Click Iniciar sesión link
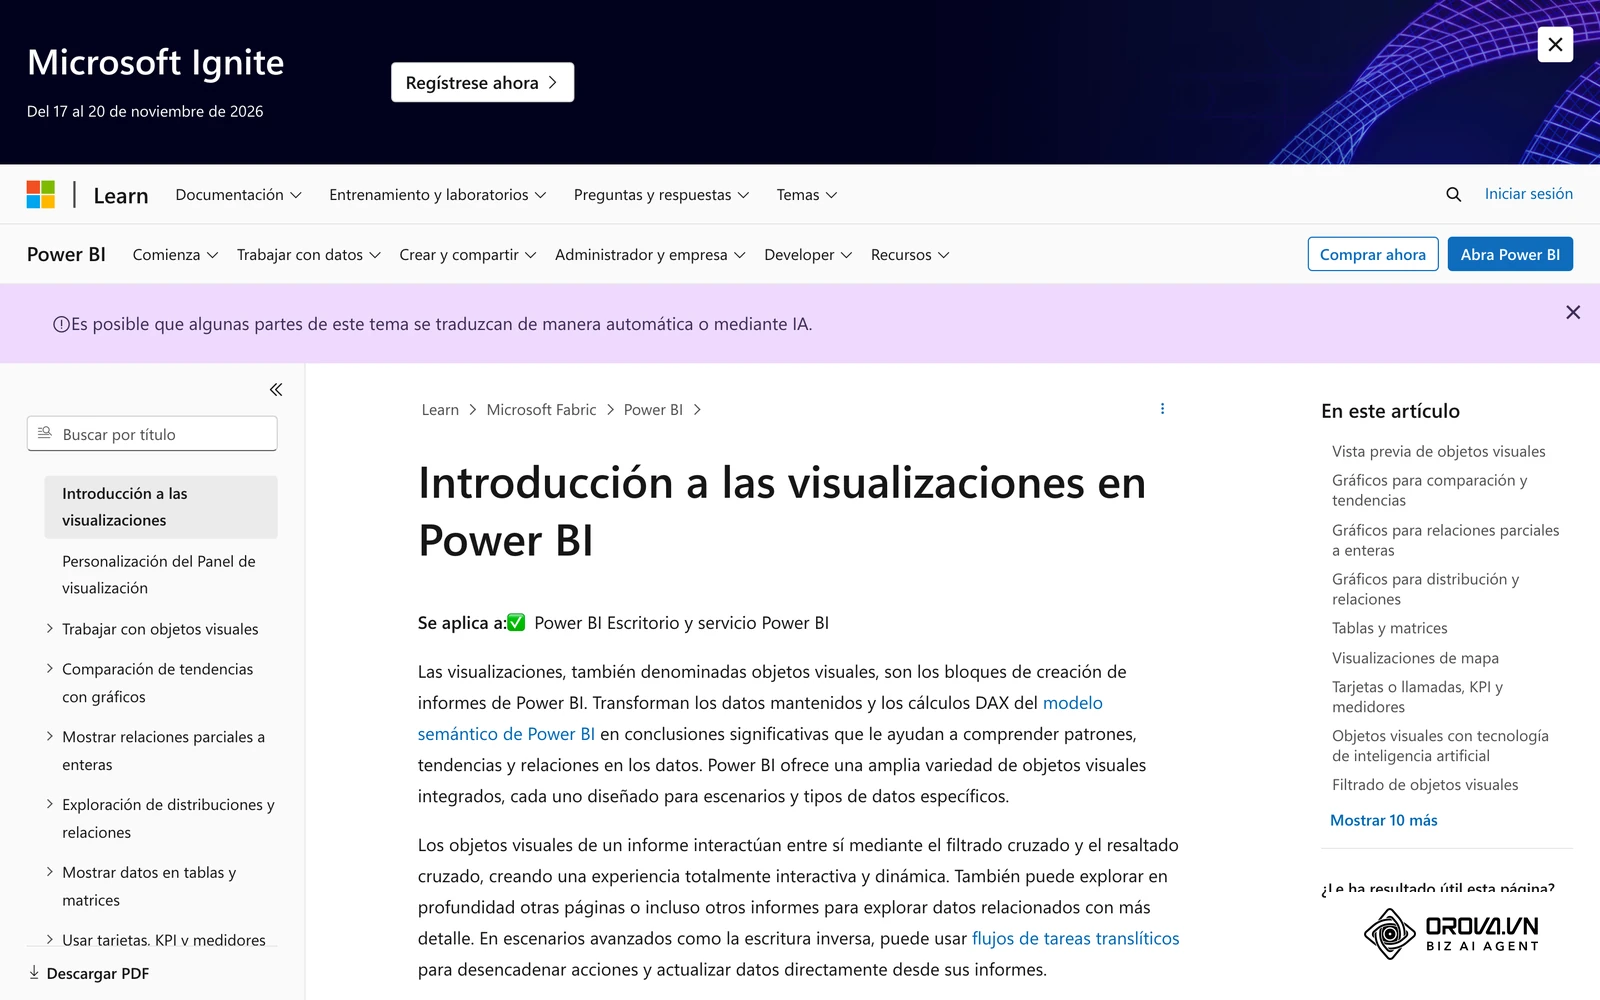1600x1000 pixels. click(x=1528, y=194)
